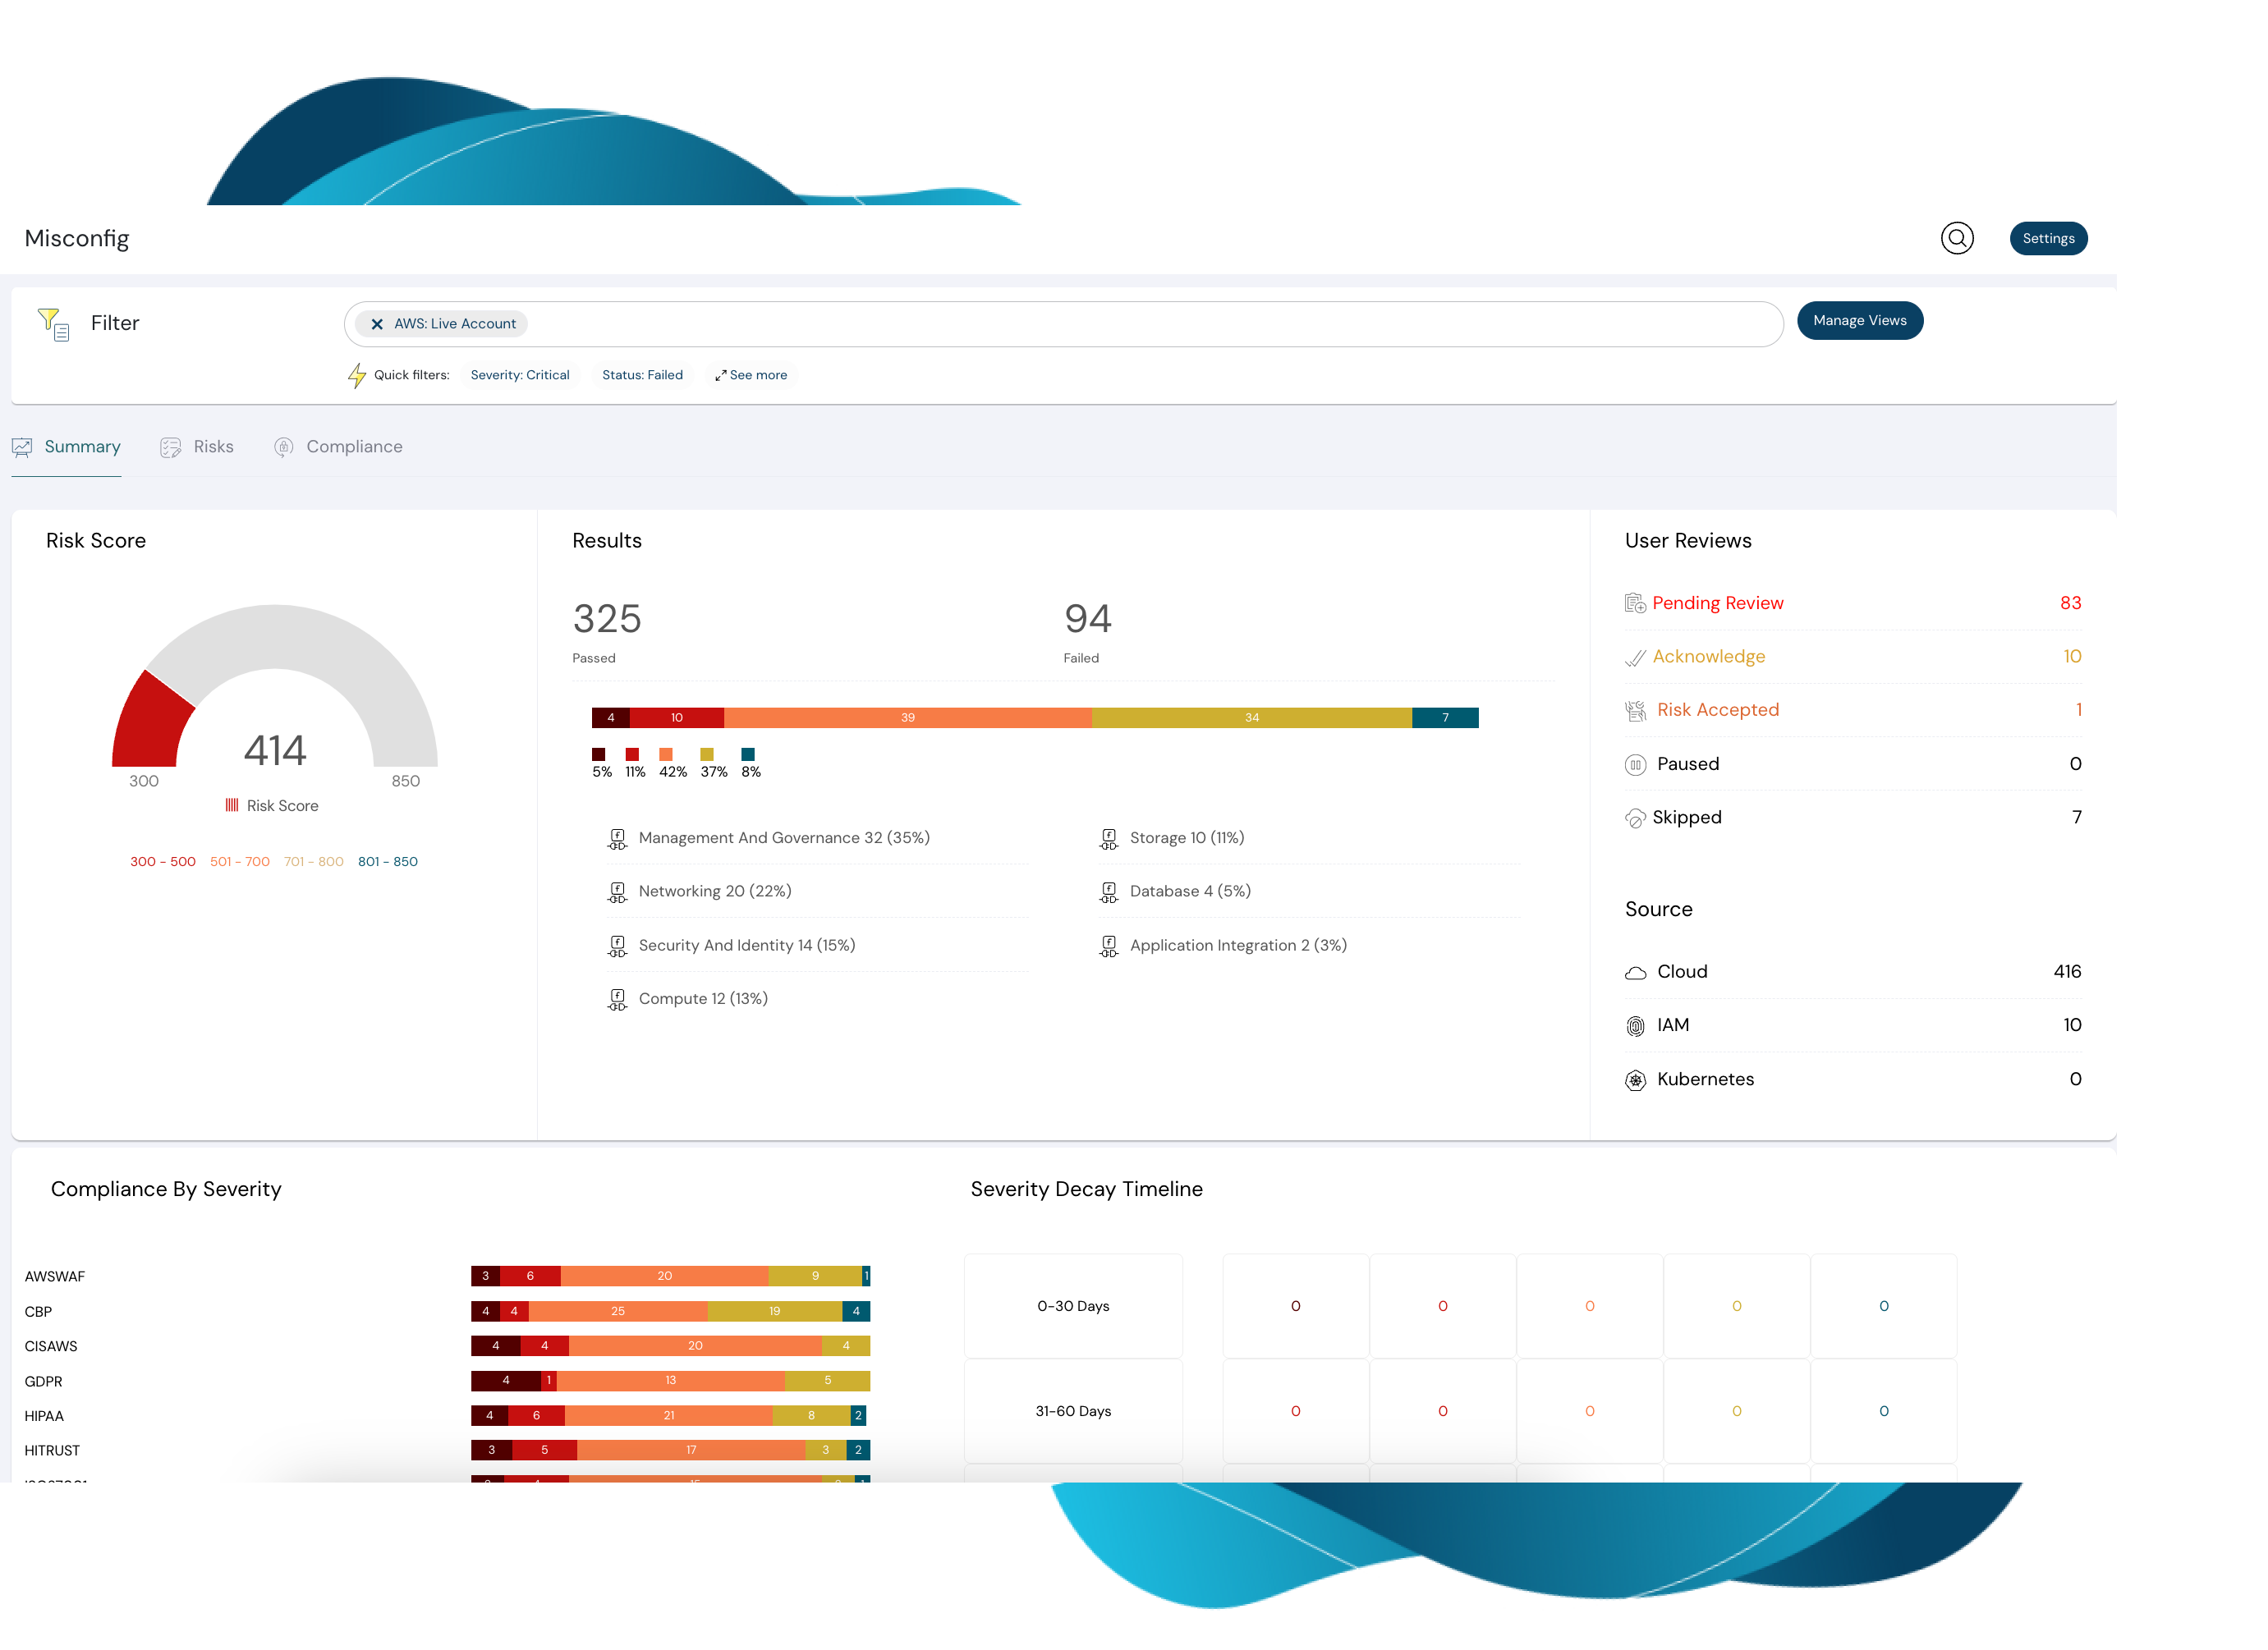Remove the AWS: Live Account filter chip
The height and width of the screenshot is (1650, 2268).
coord(377,323)
